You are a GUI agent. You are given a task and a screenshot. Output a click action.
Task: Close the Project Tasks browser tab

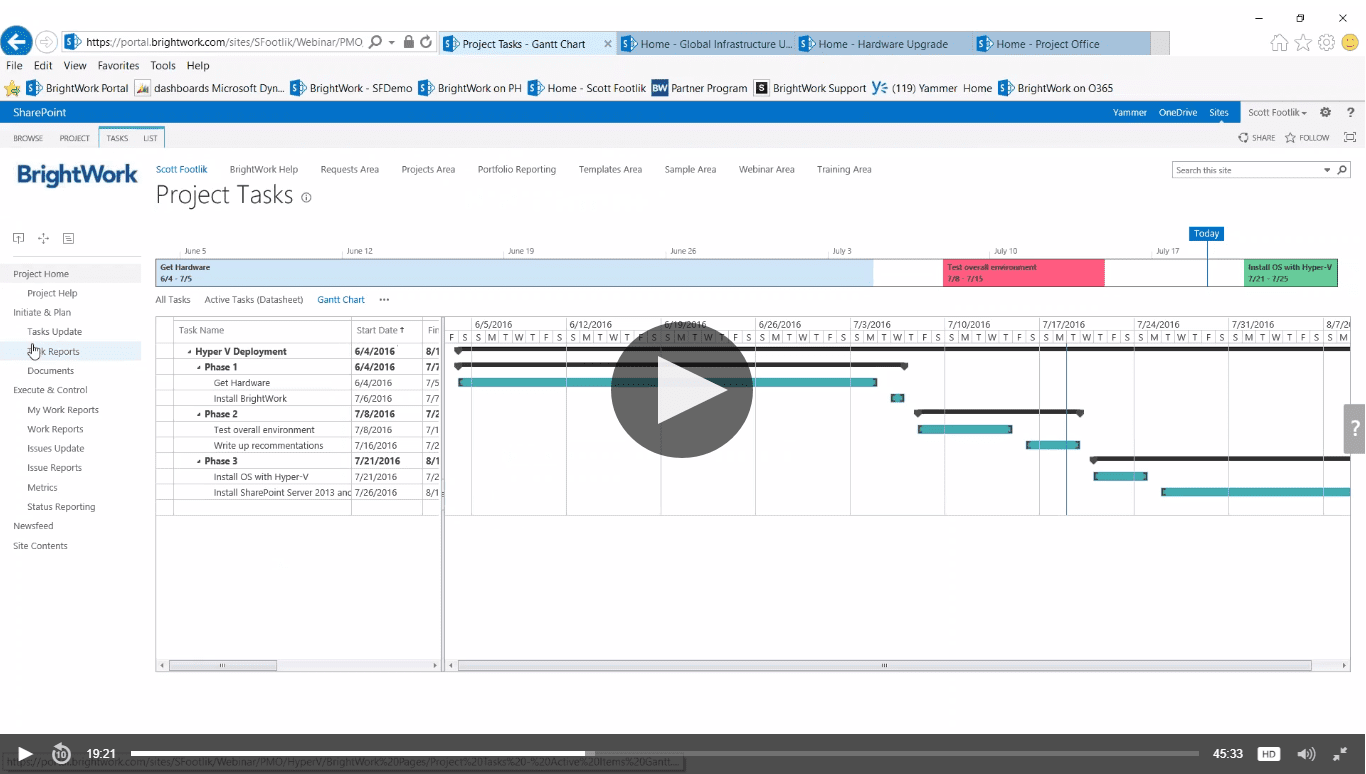pyautogui.click(x=607, y=44)
